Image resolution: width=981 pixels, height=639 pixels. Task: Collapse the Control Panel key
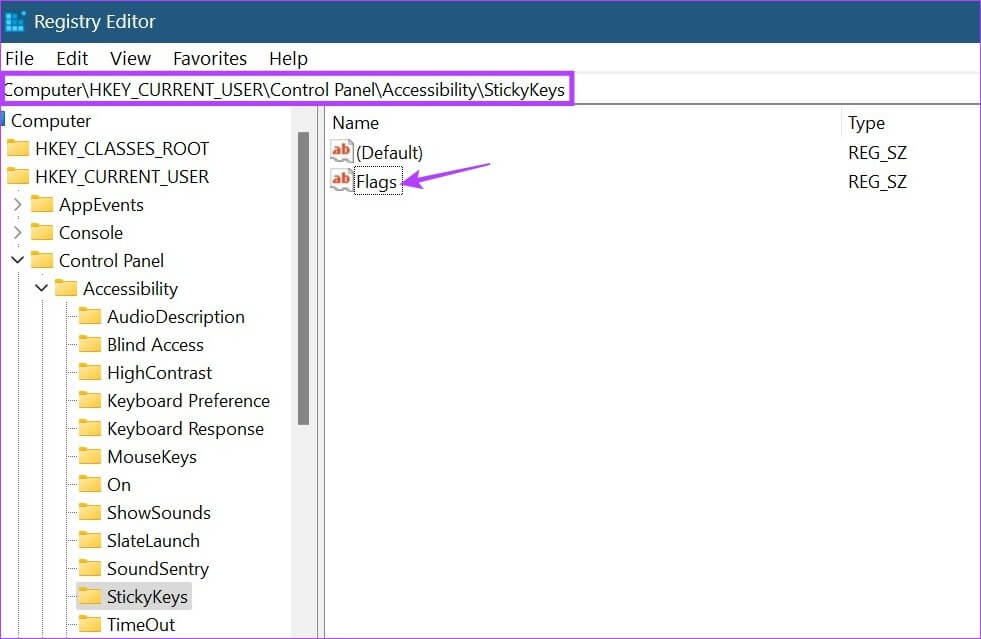17,260
